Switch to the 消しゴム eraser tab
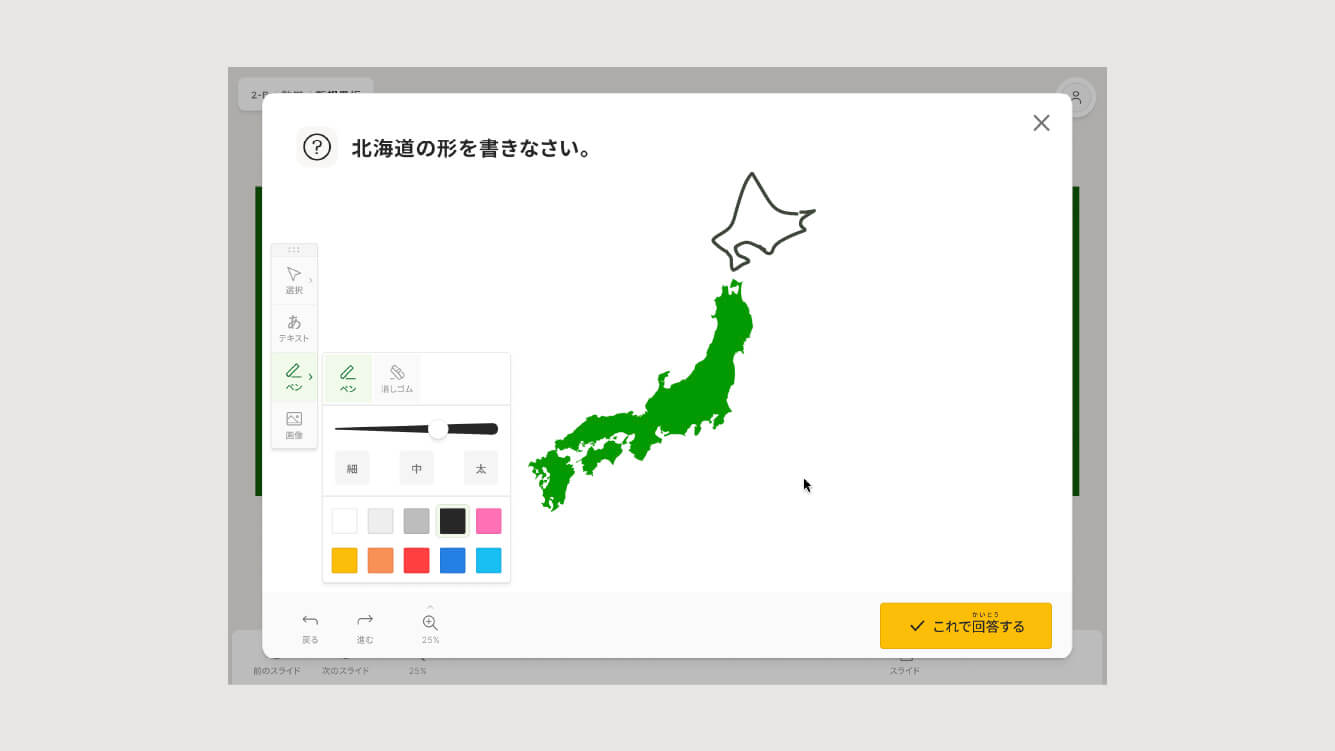 (397, 378)
